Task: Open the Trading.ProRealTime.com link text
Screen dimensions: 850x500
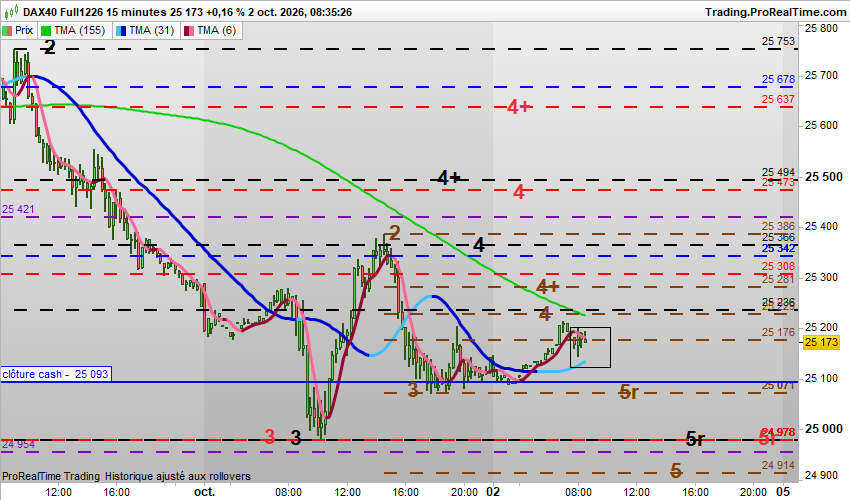Action: point(775,11)
